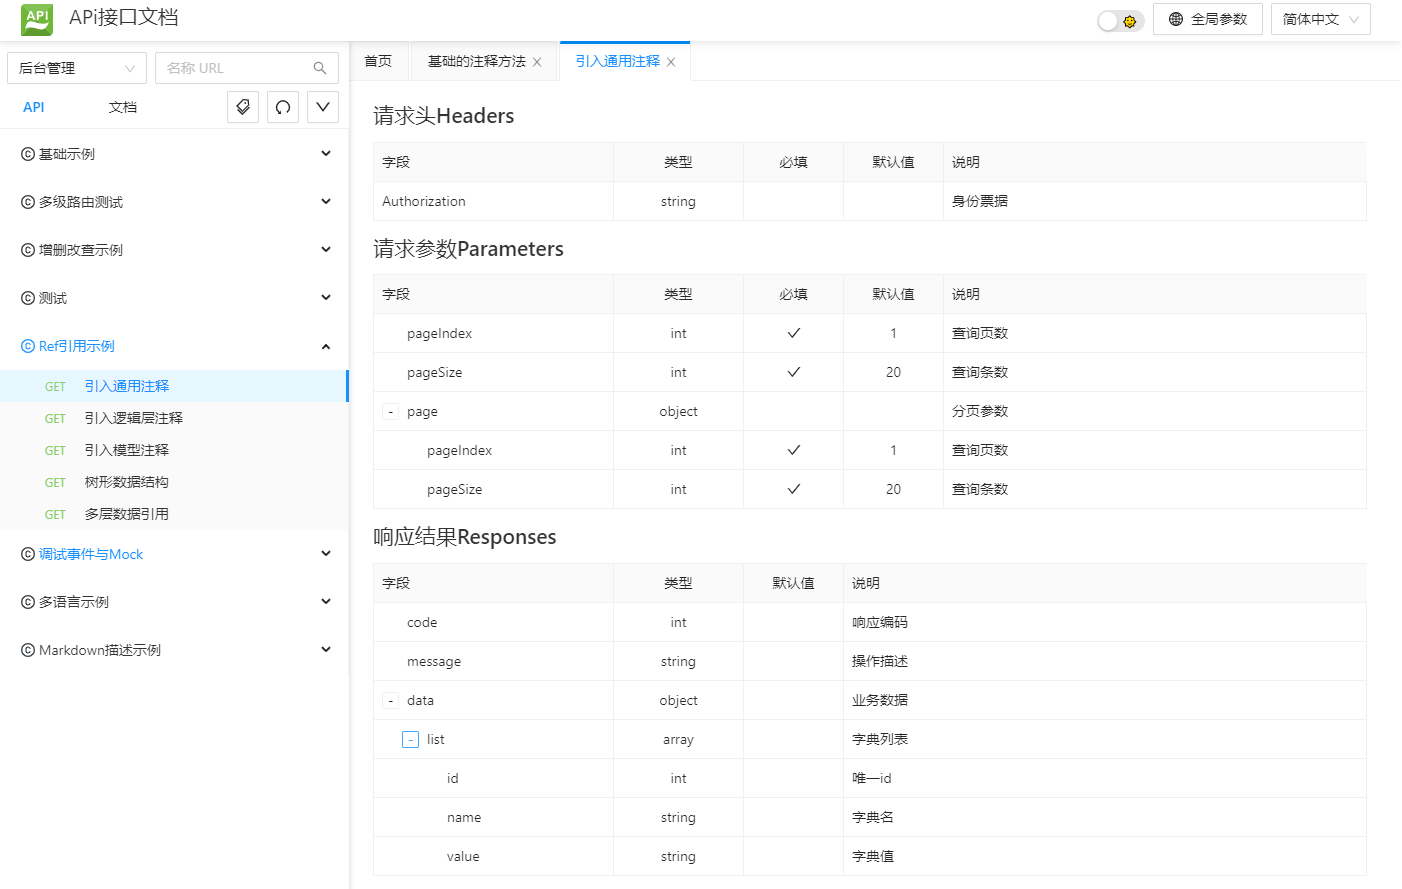
Task: Open the 后台管理 dropdown
Action: [x=77, y=68]
